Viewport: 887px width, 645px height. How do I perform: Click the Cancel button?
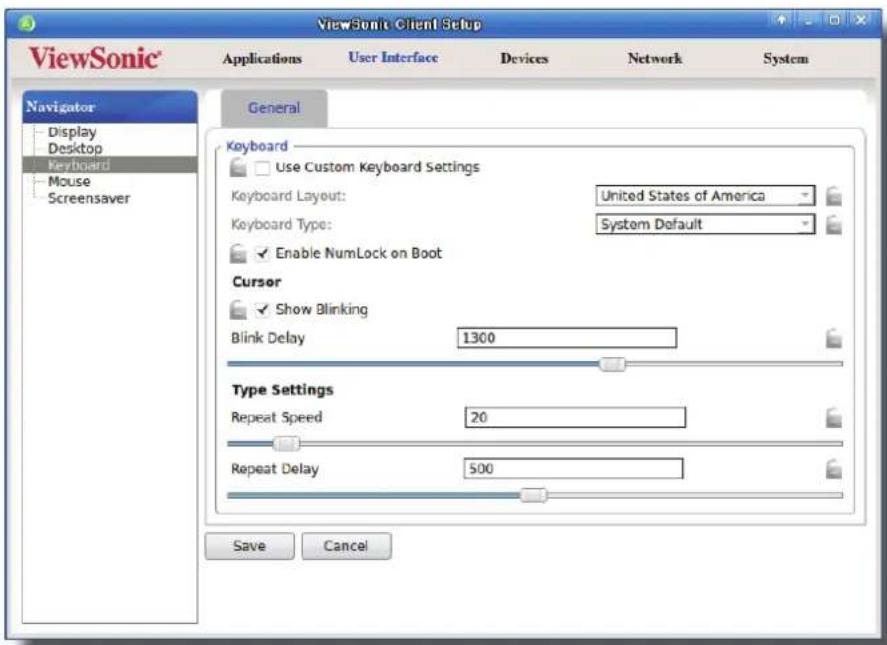[346, 546]
